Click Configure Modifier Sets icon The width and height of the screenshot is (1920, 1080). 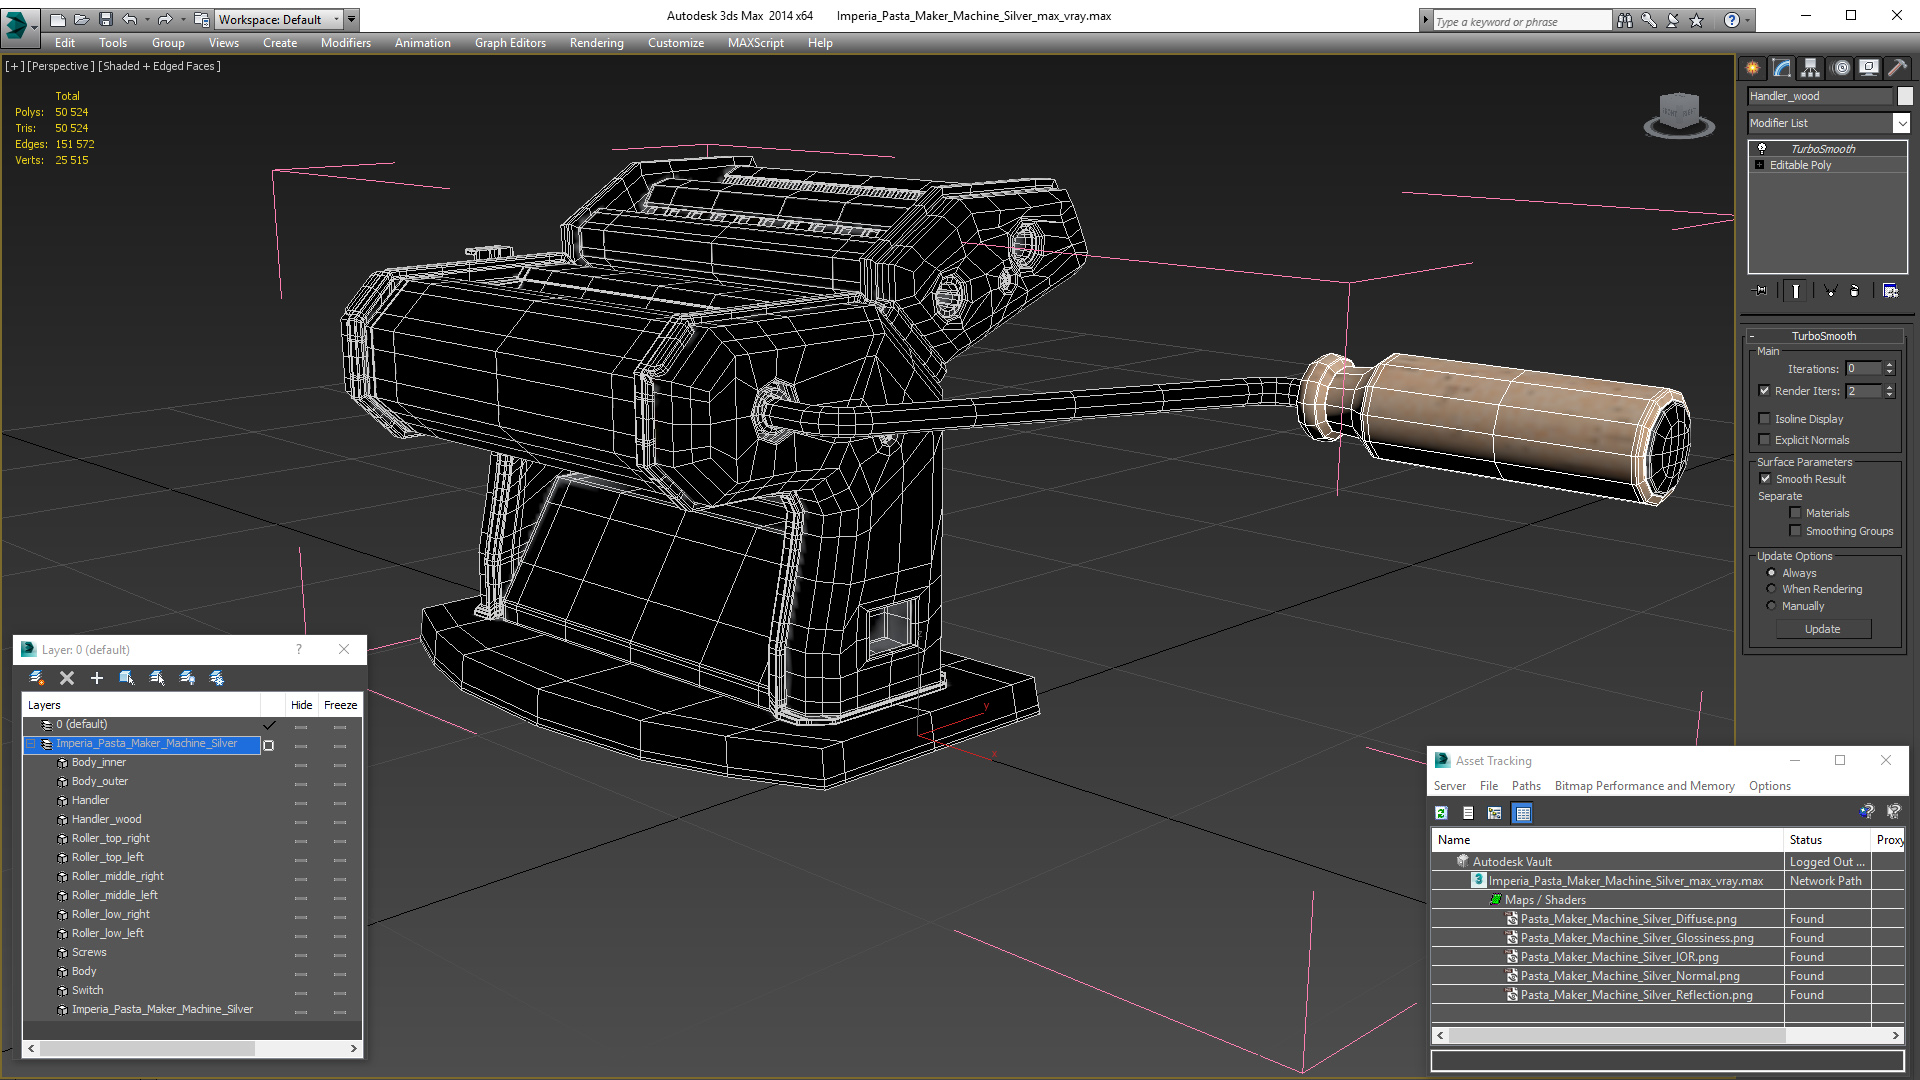click(x=1890, y=291)
